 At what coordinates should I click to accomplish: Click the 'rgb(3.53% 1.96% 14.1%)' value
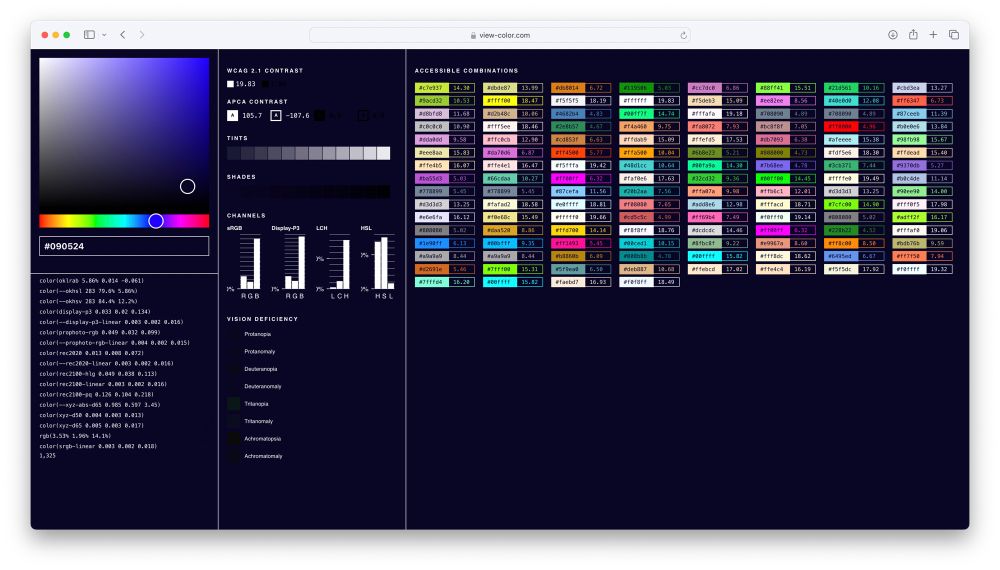coord(75,435)
